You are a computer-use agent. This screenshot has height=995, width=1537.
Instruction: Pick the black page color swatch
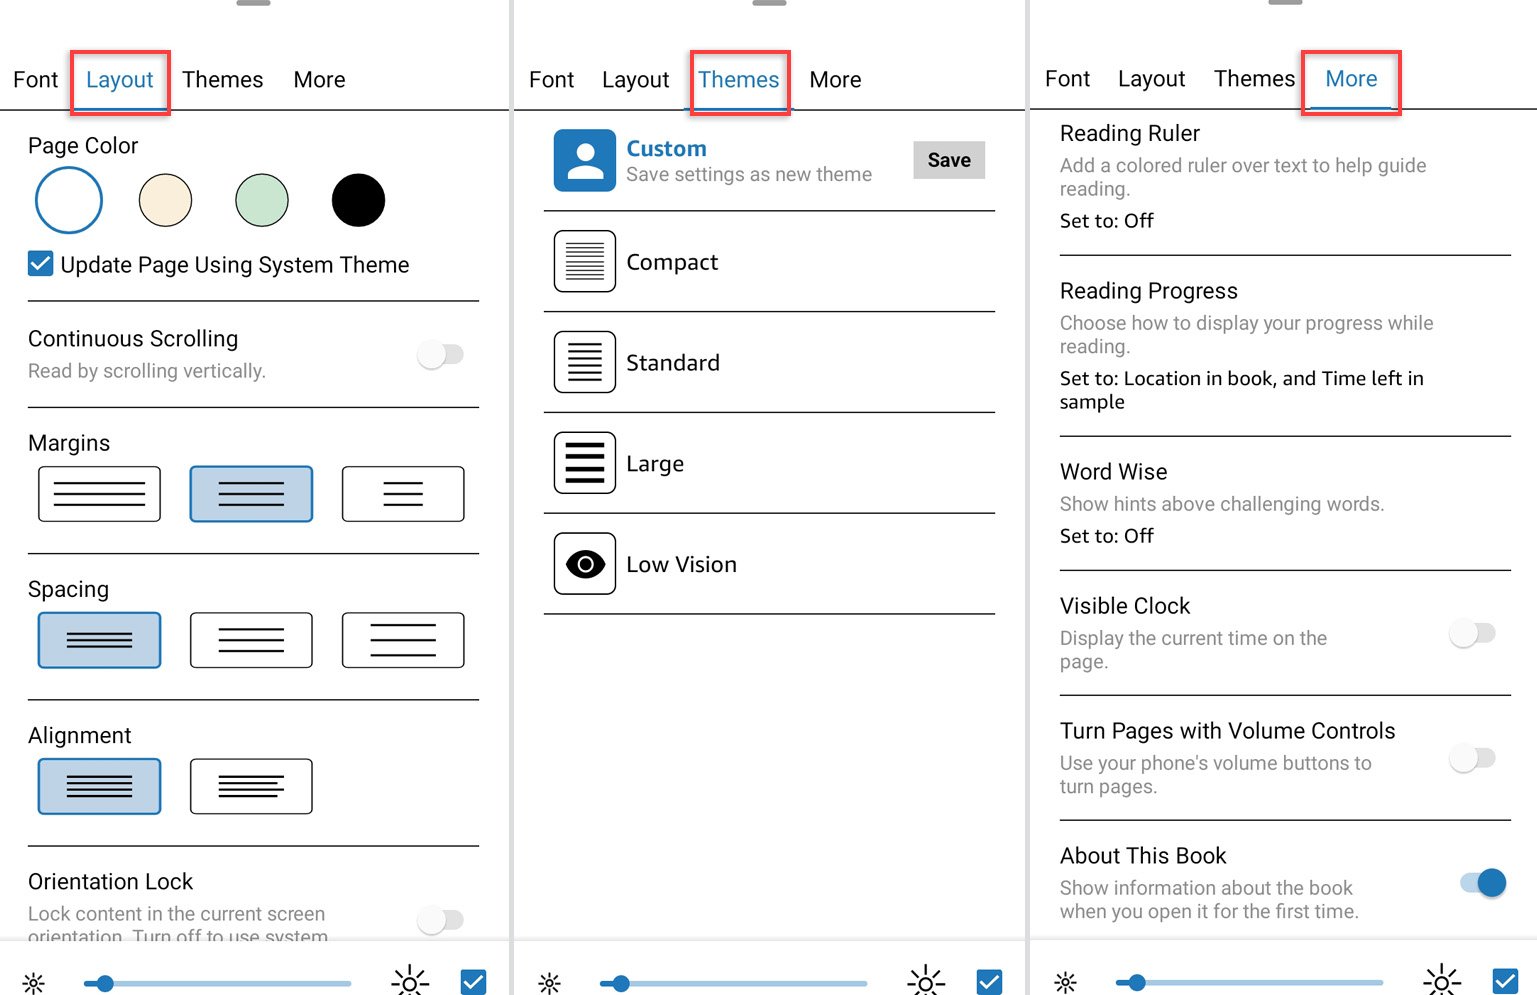358,200
